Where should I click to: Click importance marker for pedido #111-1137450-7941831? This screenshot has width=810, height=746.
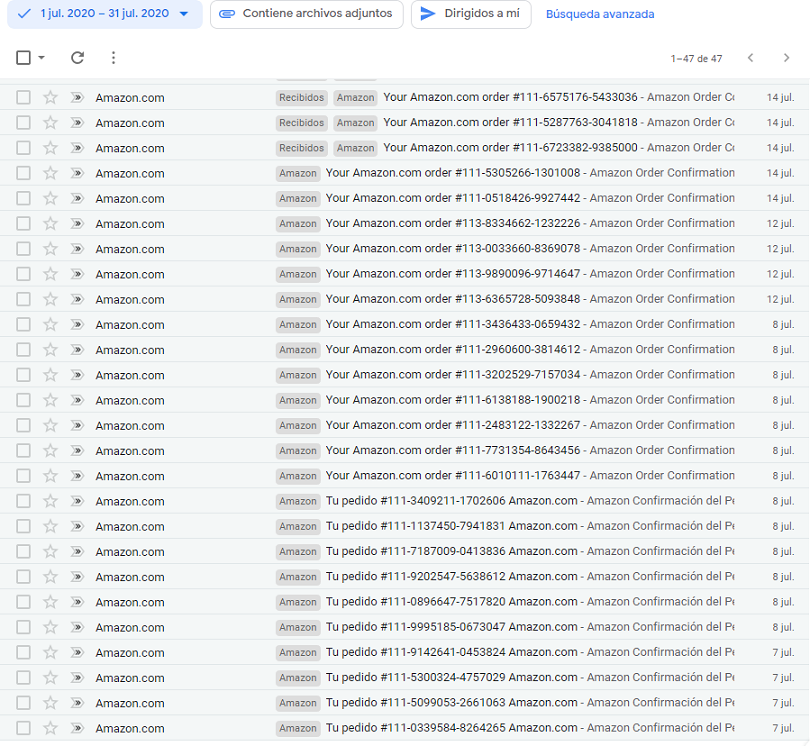click(x=77, y=526)
